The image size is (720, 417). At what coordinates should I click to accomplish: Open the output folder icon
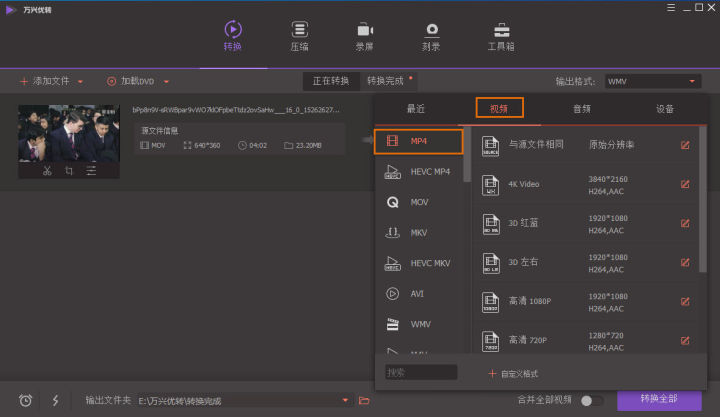(x=364, y=400)
